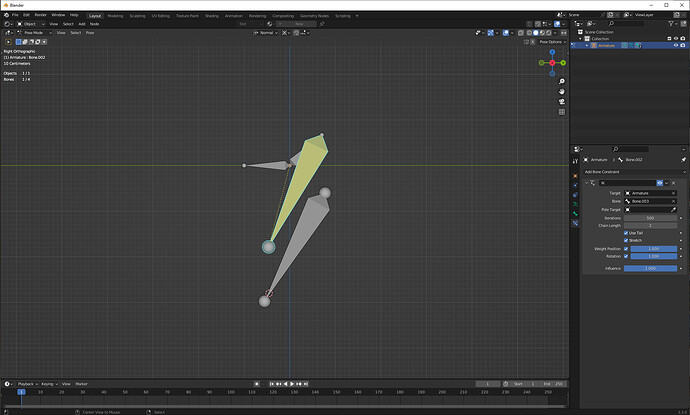The image size is (690, 415).
Task: Open the Bone Constraints properties tab icon
Action: (575, 223)
